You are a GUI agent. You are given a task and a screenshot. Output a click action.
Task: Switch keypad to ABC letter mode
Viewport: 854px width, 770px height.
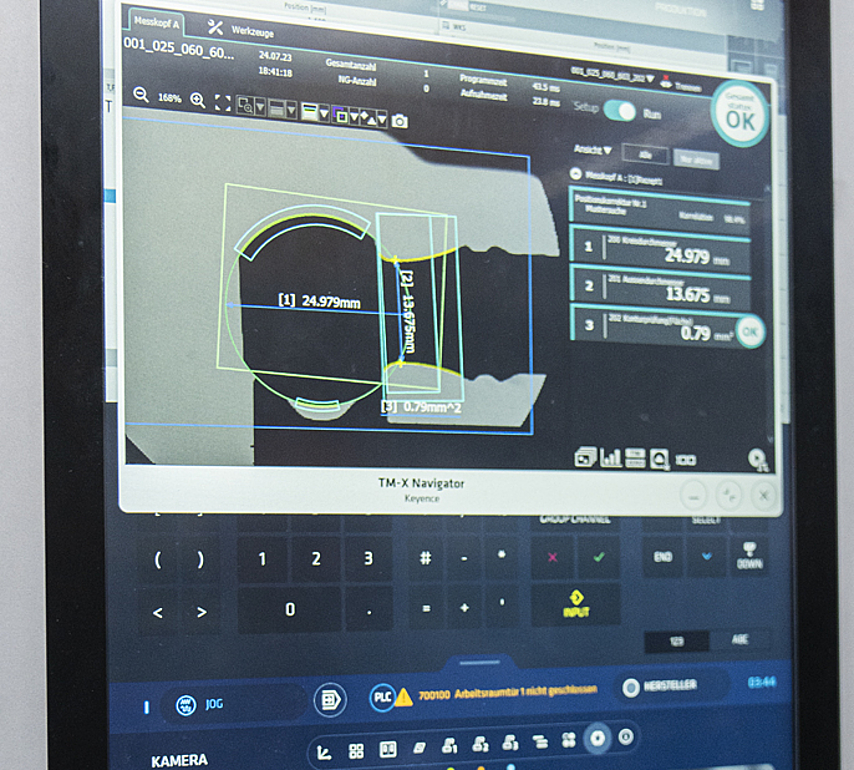coord(740,639)
